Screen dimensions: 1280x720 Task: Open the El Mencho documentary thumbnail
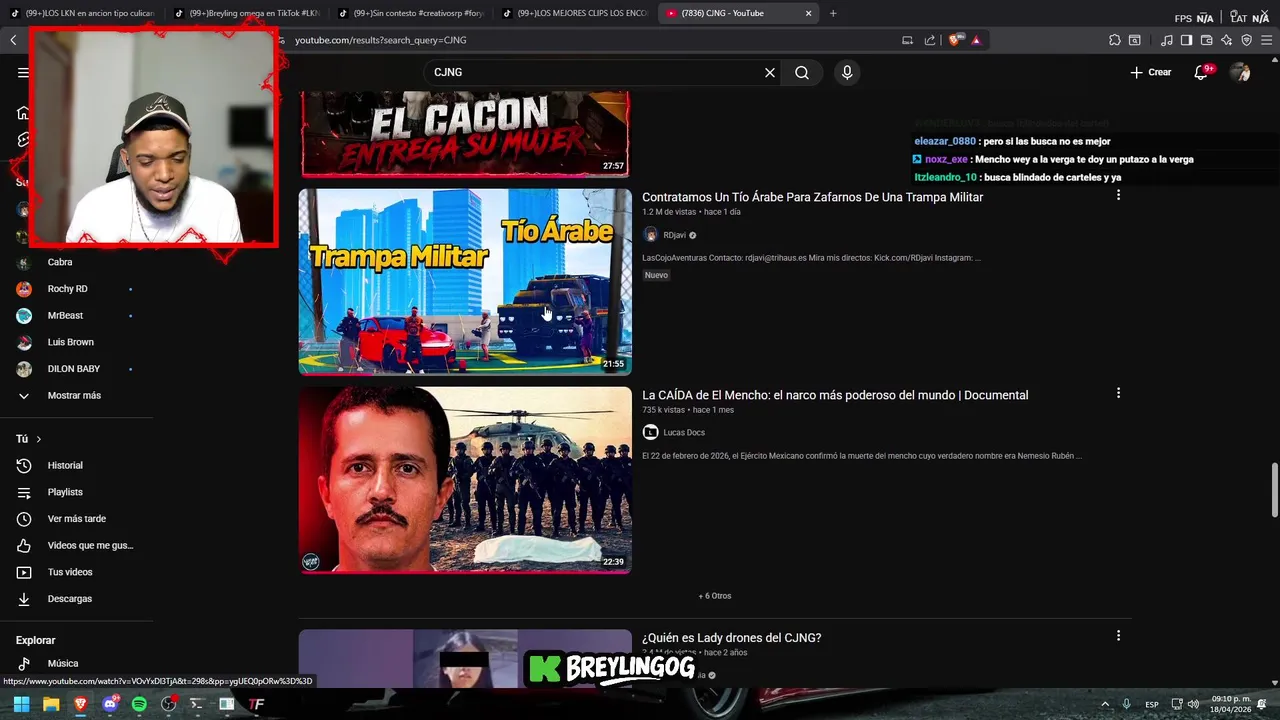465,480
